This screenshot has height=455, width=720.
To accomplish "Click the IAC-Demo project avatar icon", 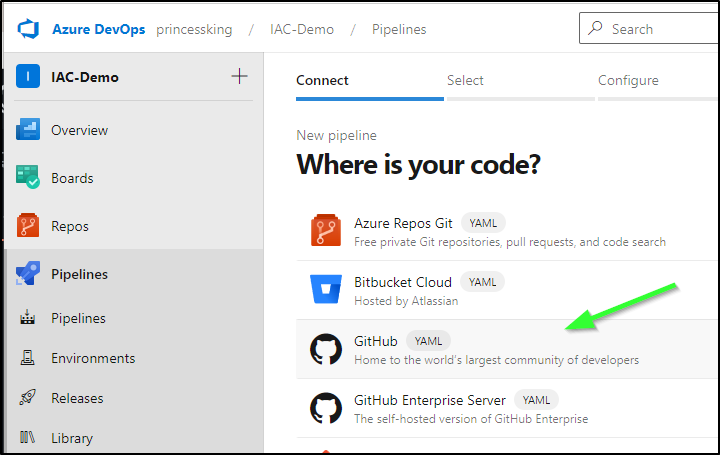I will click(28, 76).
